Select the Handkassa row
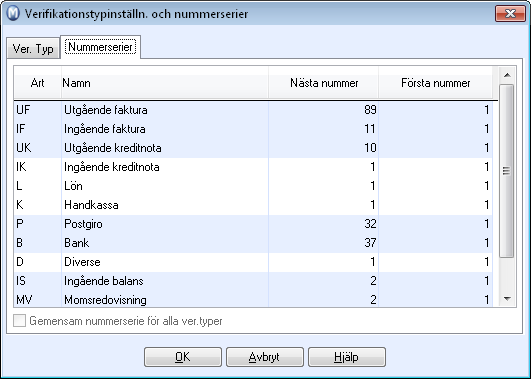Screen dimensions: 531x379 (253, 205)
